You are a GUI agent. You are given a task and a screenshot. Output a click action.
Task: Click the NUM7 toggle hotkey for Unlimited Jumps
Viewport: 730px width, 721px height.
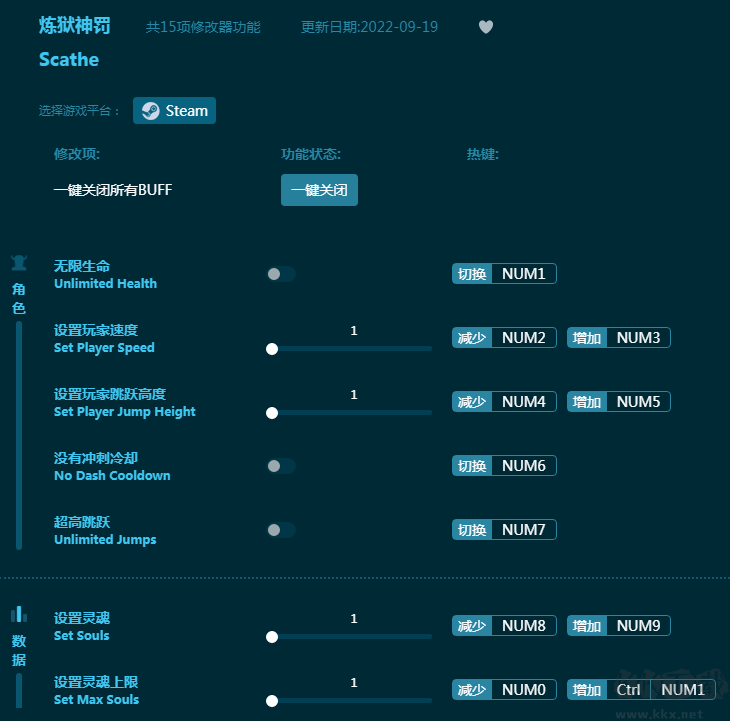point(504,530)
